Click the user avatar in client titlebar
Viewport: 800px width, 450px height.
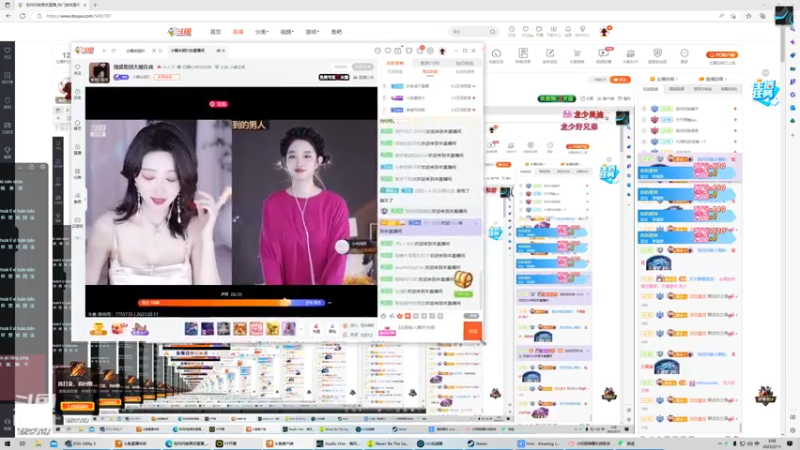[x=442, y=51]
